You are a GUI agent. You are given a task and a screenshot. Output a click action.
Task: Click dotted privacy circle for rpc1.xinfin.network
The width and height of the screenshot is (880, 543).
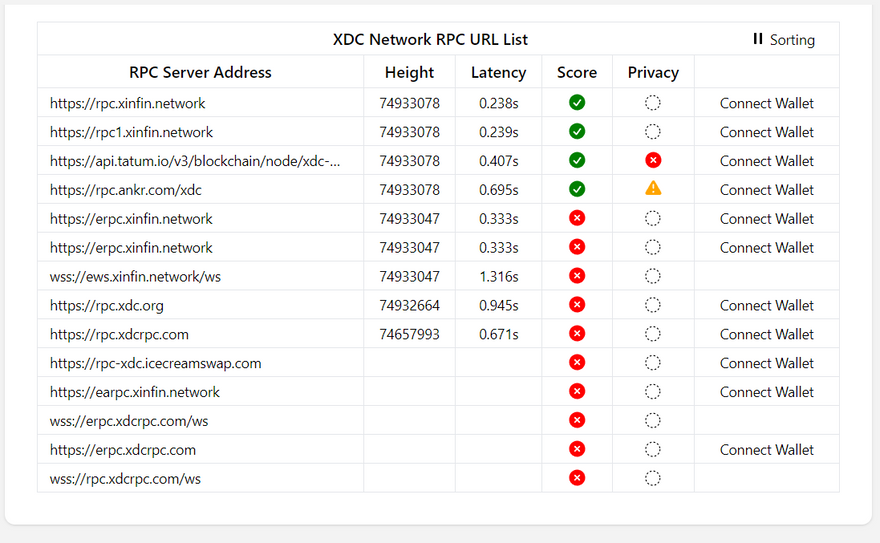click(x=653, y=131)
